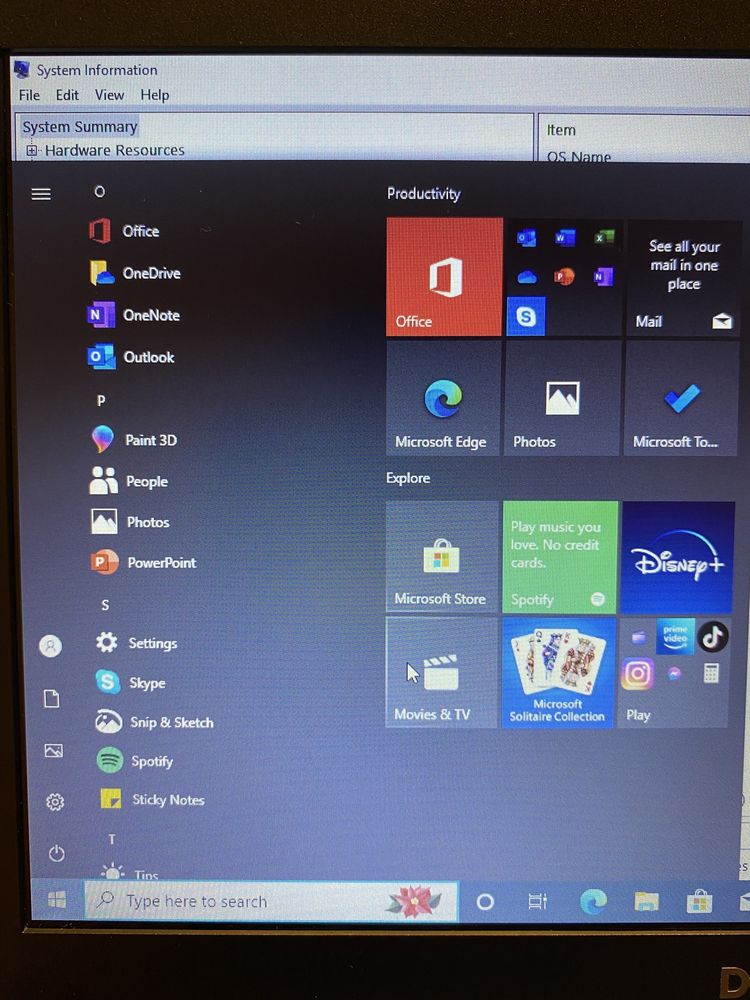Open the Photos tile

(x=562, y=398)
